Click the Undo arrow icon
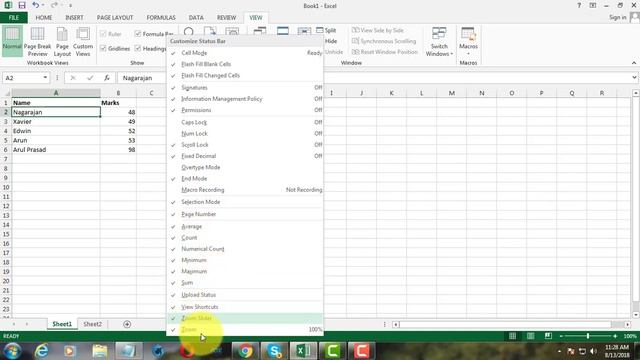Screen dimensions: 640x360 coord(36,5)
